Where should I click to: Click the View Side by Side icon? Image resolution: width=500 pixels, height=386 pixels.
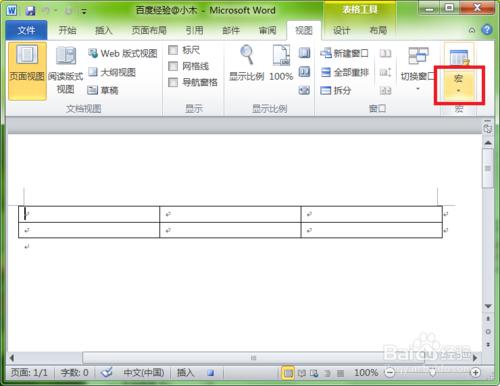[x=385, y=53]
